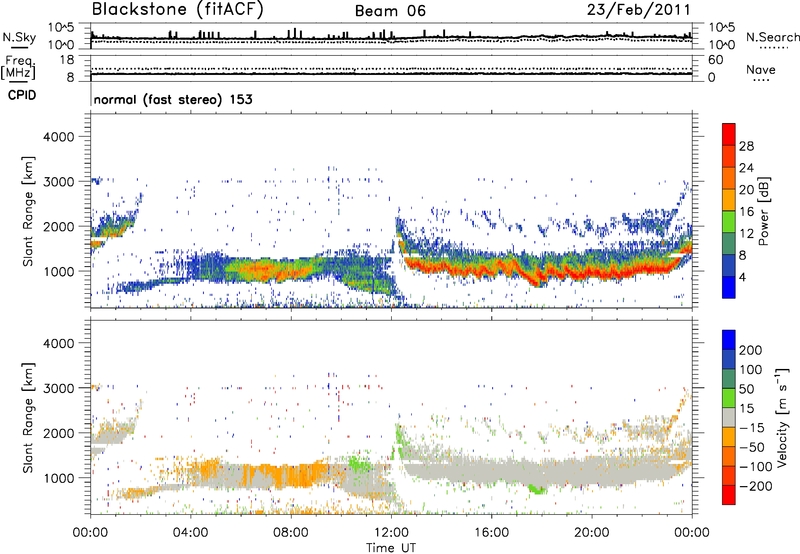Click the "4000" tick in the velocity panel
Screen dimensions: 800x554
pyautogui.click(x=59, y=343)
